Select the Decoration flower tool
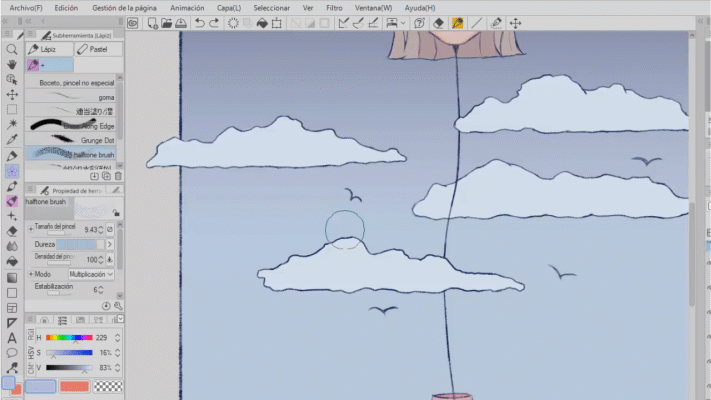This screenshot has width=711, height=400. (x=12, y=171)
